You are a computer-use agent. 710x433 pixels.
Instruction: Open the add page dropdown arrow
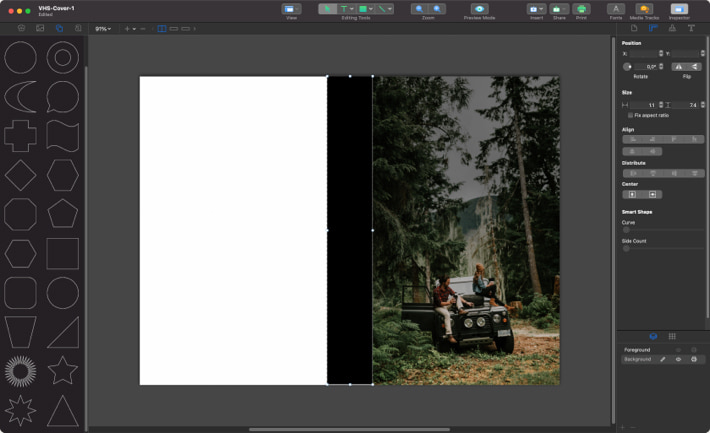click(134, 29)
